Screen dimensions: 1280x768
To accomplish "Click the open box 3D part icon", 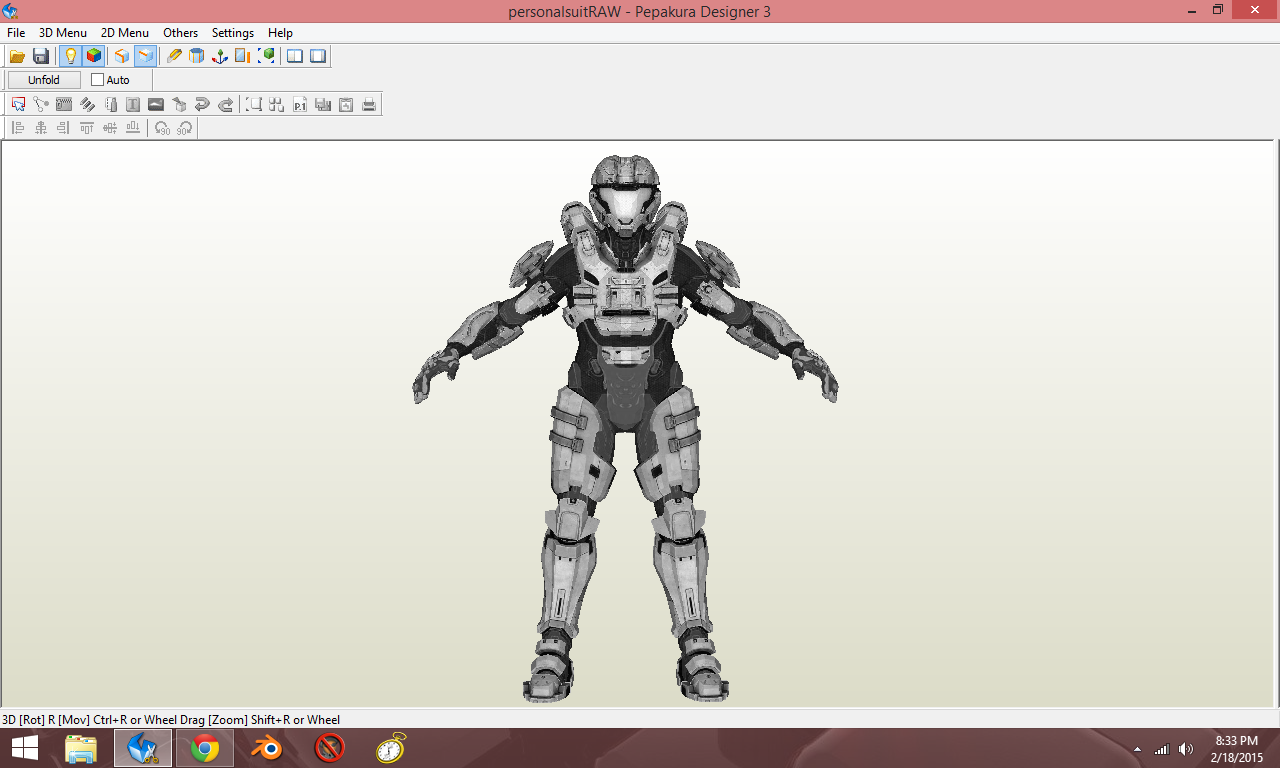I will click(x=179, y=104).
